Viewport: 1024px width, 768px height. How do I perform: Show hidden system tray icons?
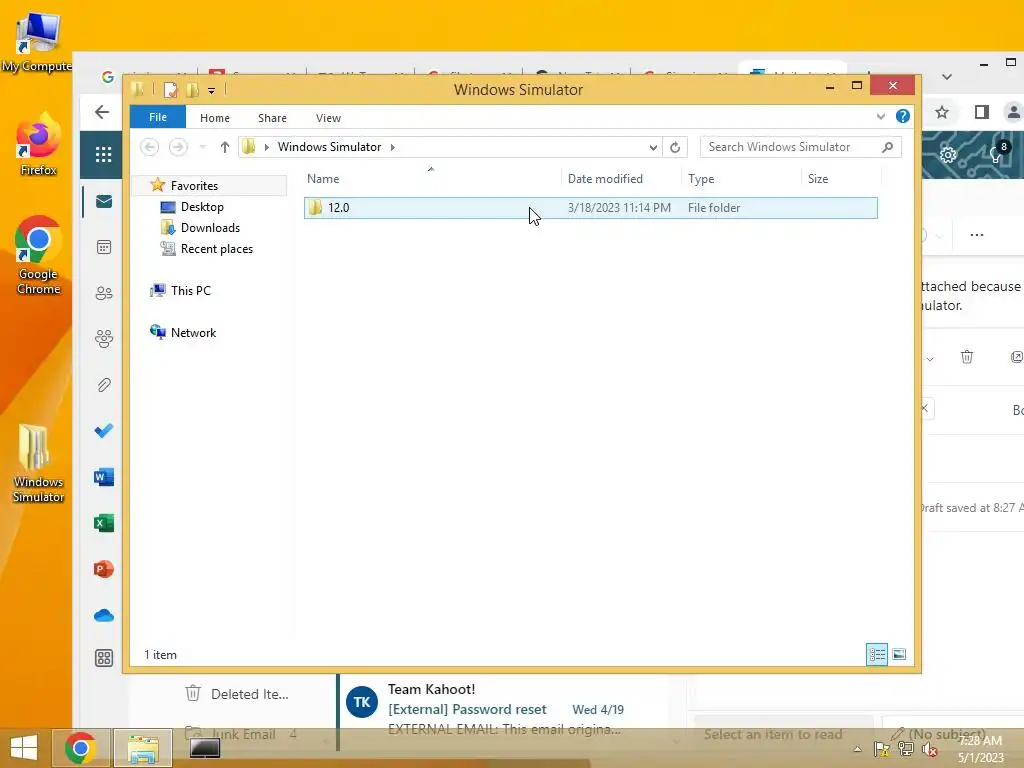point(857,749)
